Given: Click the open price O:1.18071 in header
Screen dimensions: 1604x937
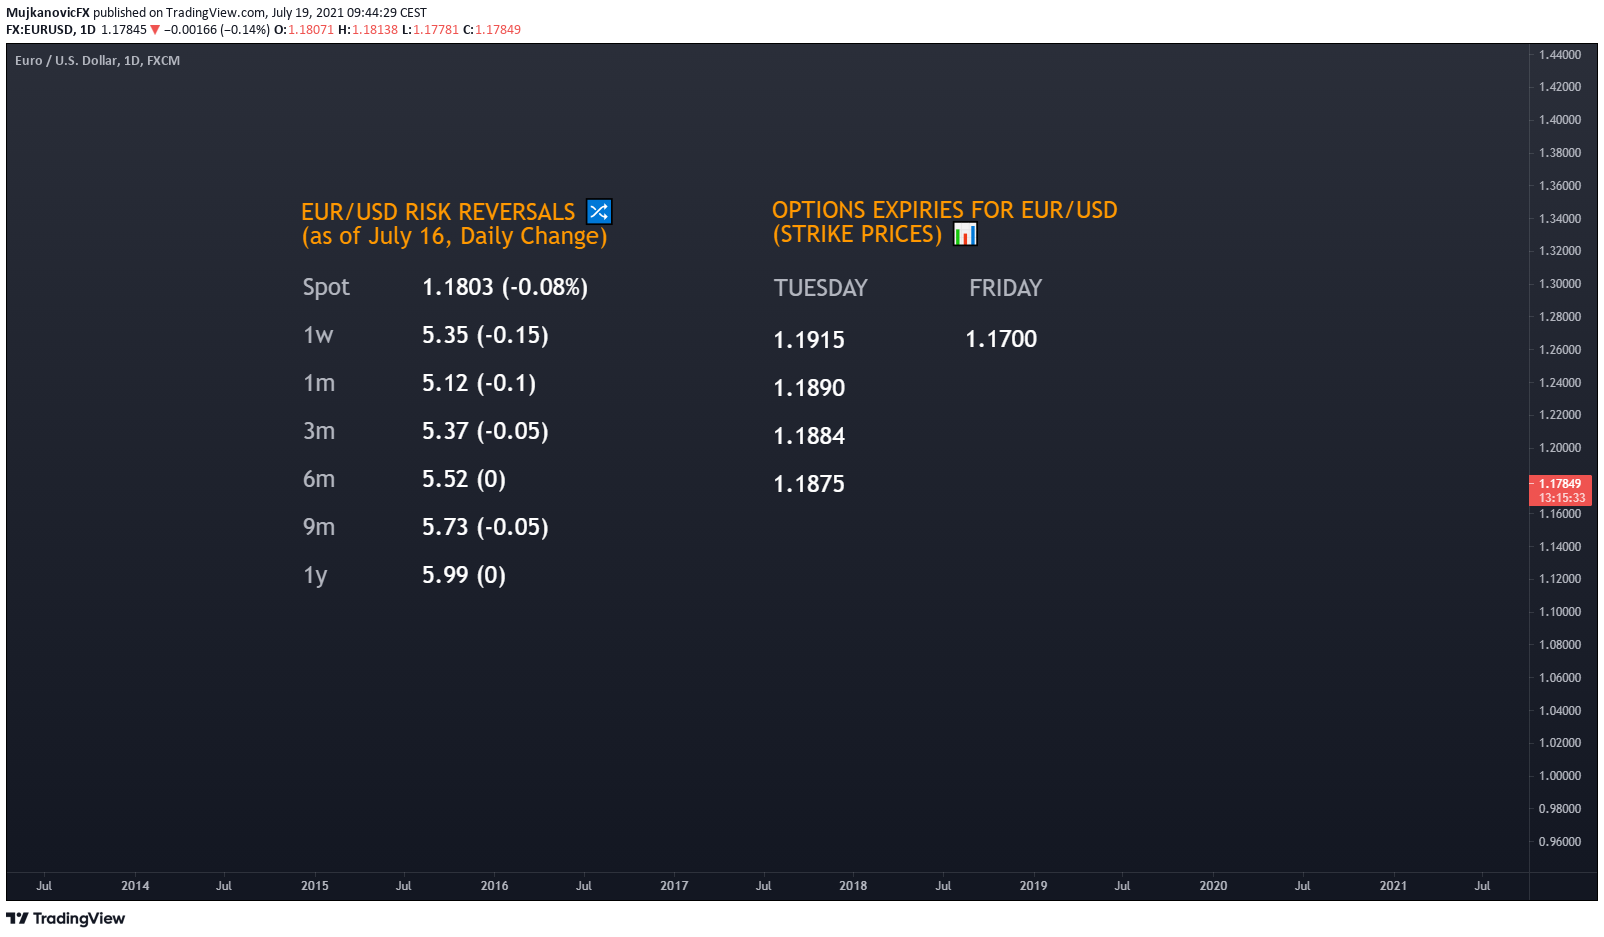Looking at the screenshot, I should (x=304, y=30).
